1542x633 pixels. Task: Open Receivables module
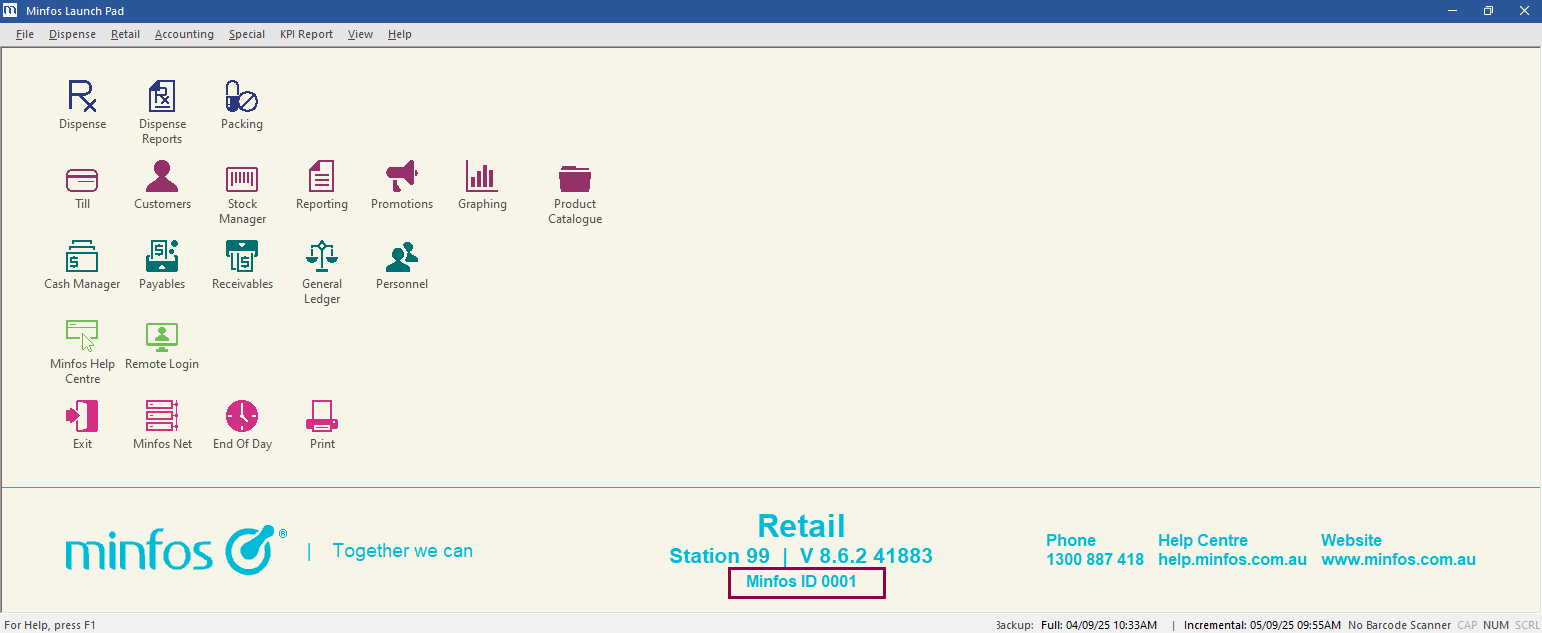(x=242, y=256)
